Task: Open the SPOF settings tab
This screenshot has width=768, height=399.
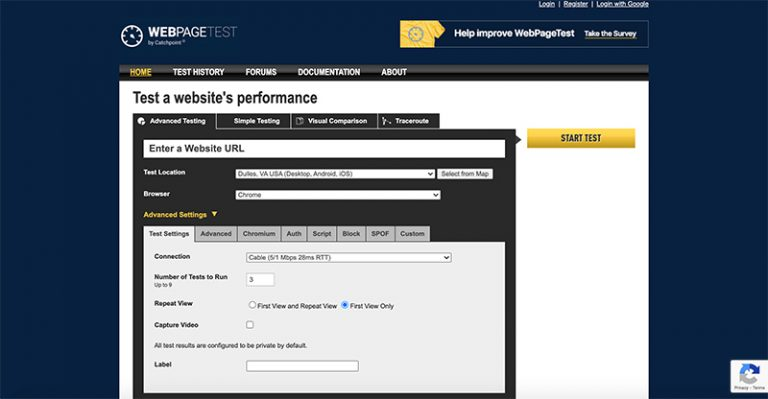Action: click(380, 234)
